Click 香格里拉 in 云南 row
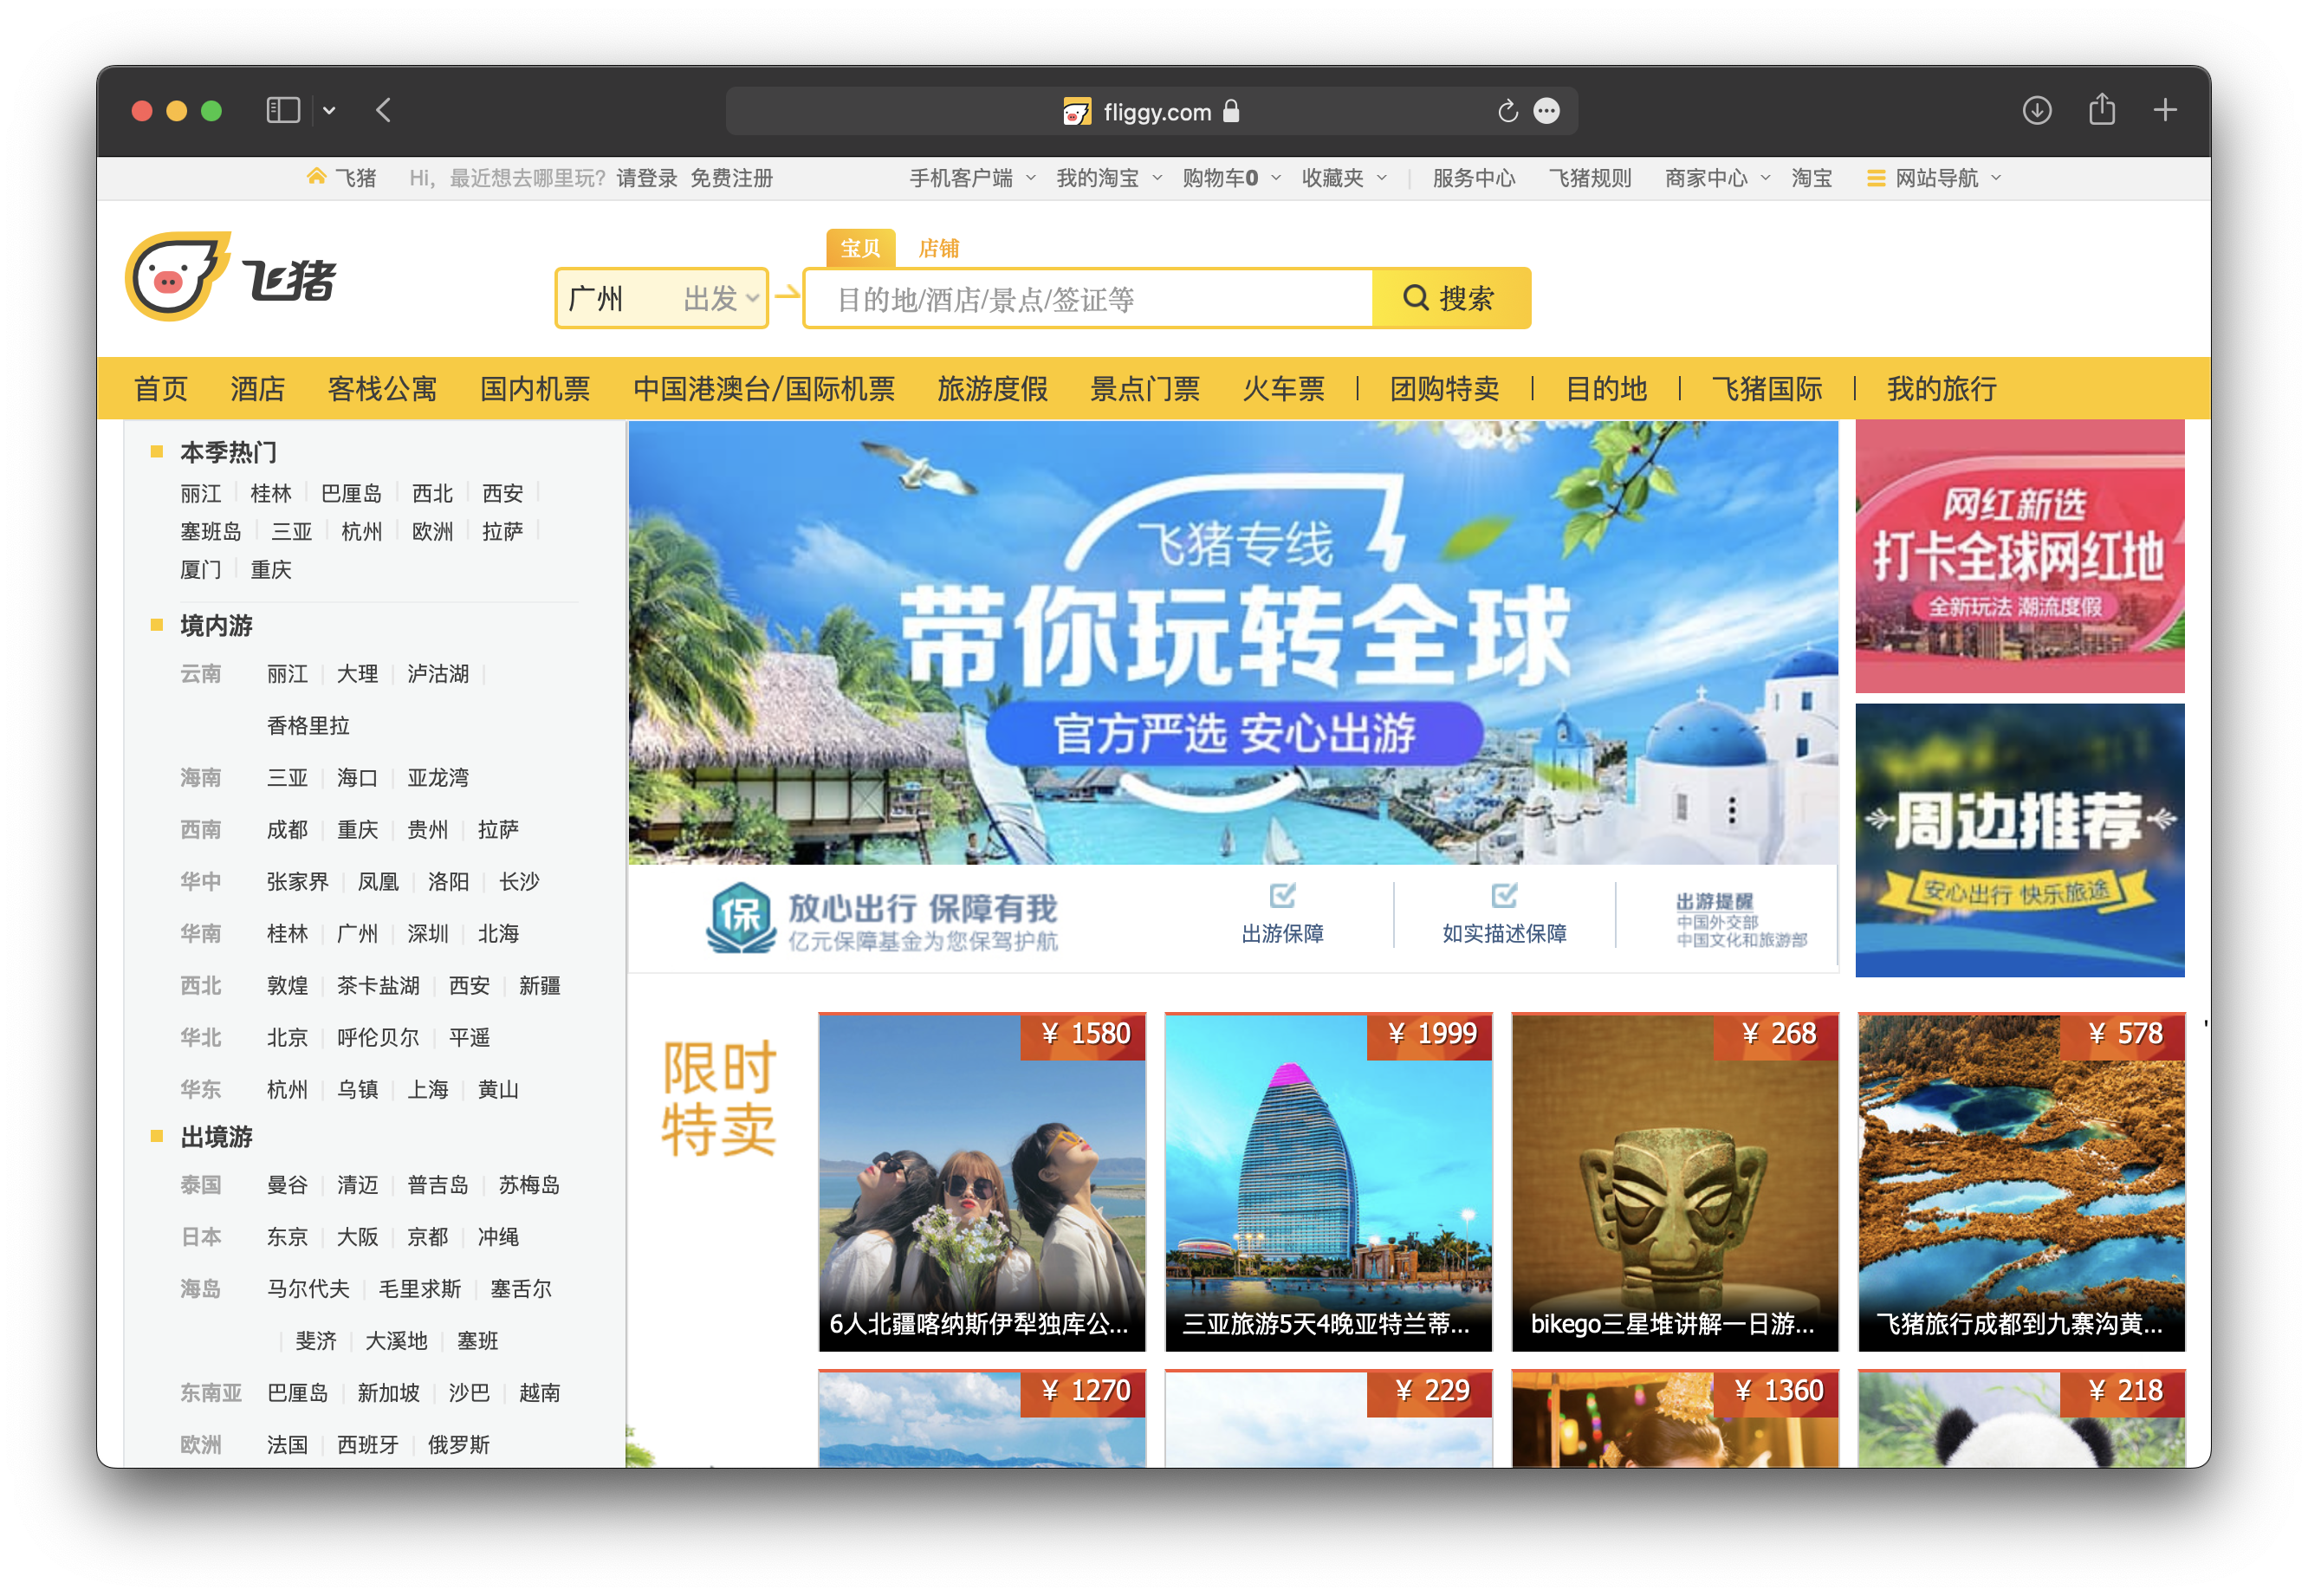2308x1596 pixels. coord(308,726)
